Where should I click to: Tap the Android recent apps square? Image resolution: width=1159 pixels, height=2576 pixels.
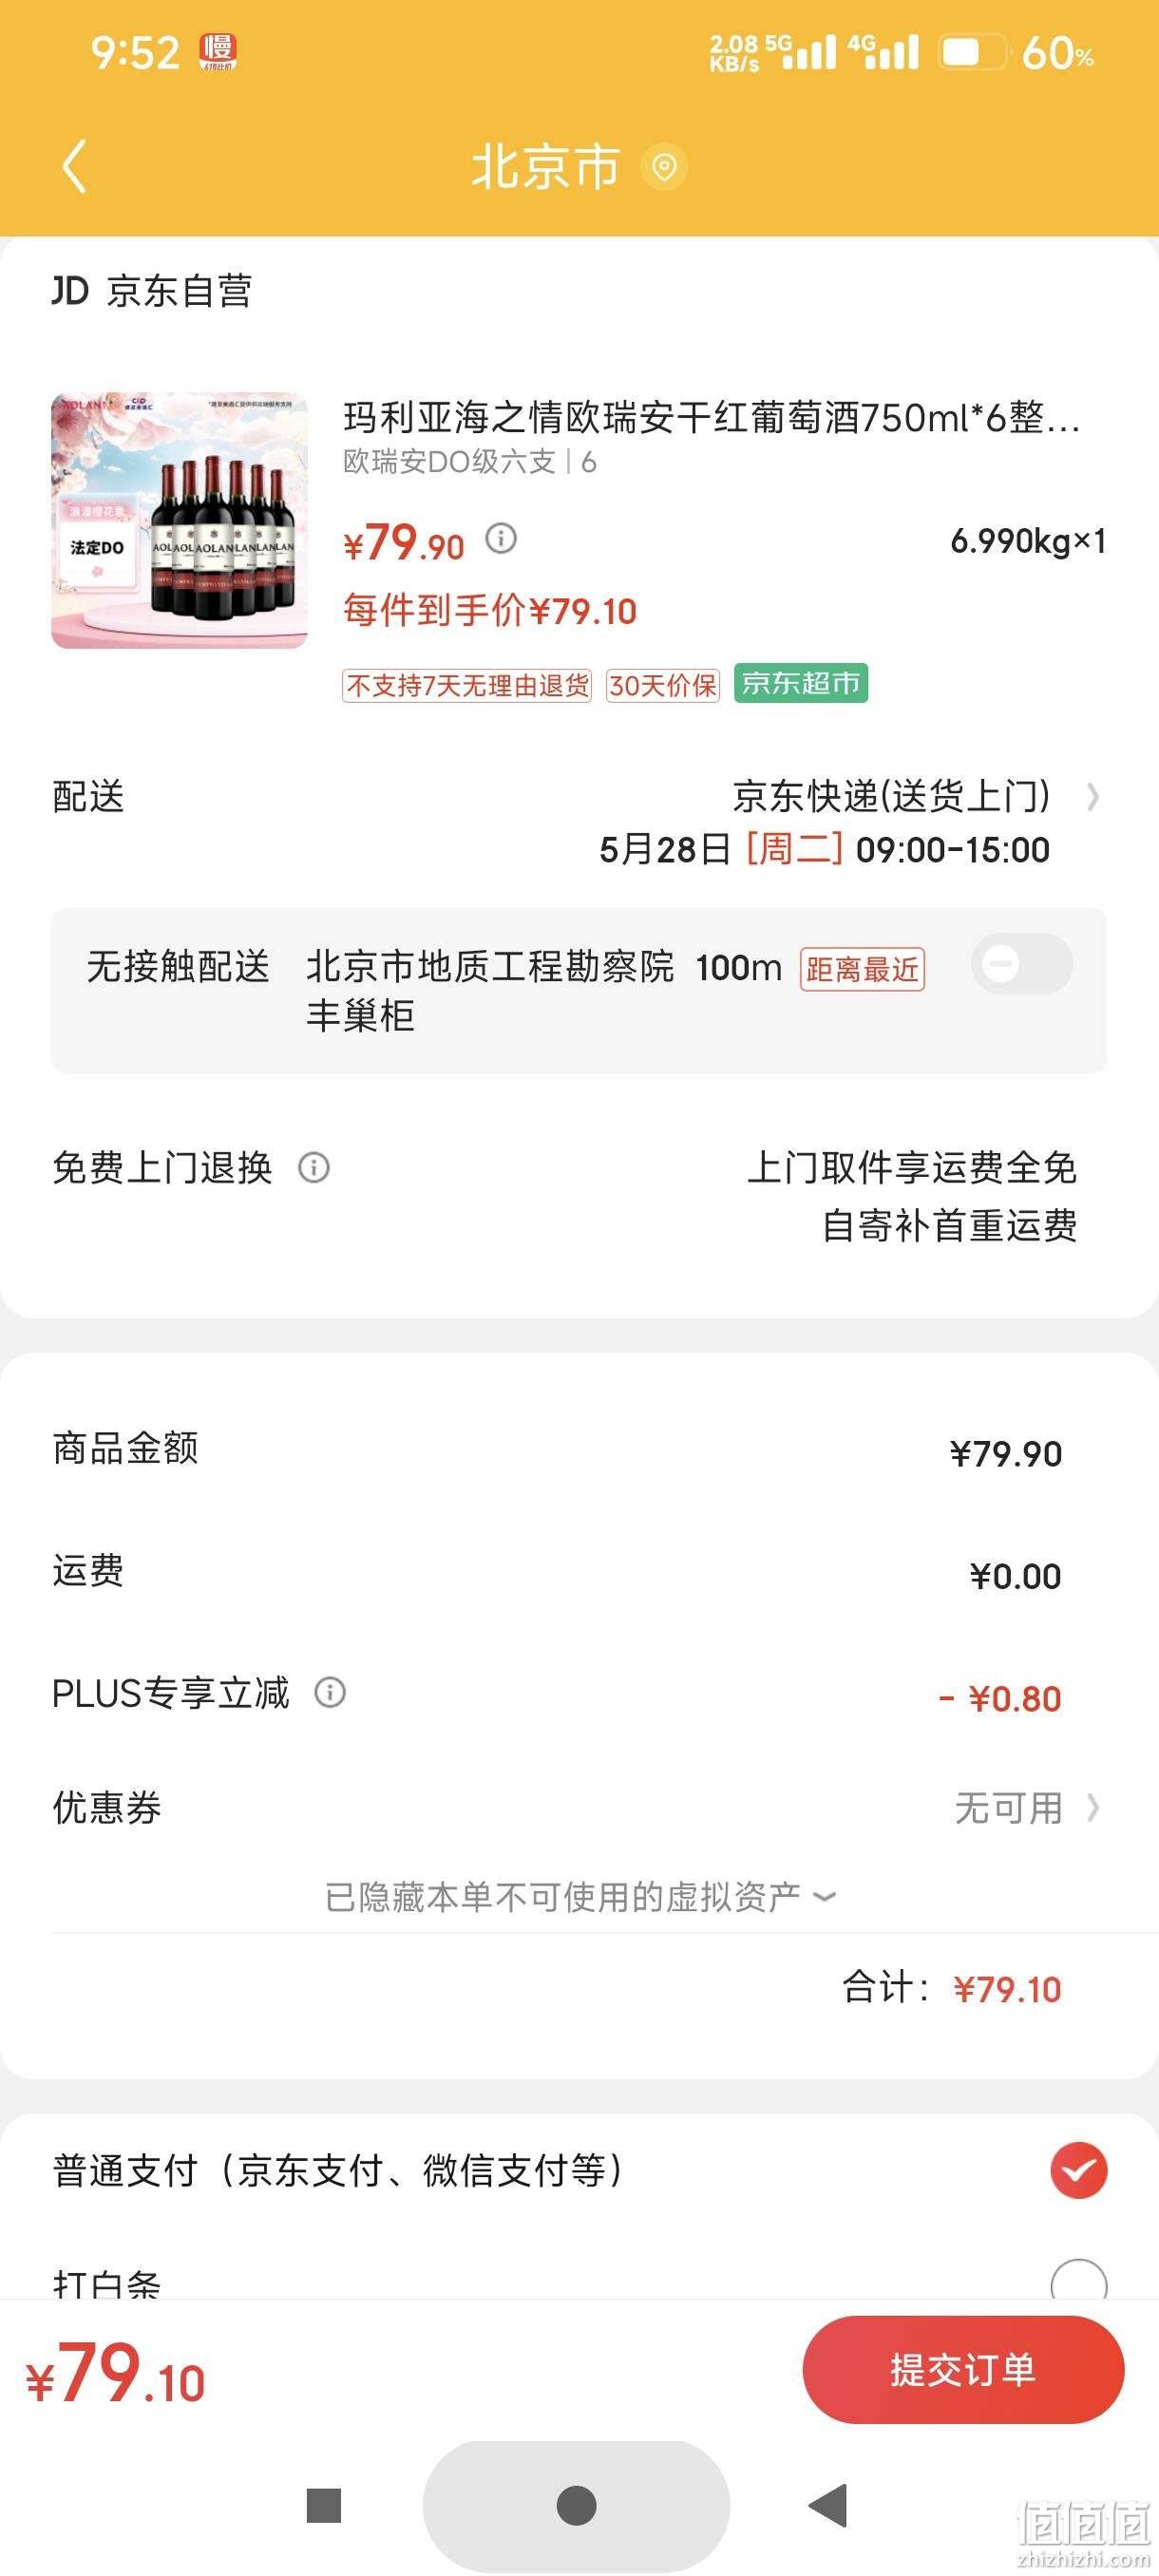324,2505
